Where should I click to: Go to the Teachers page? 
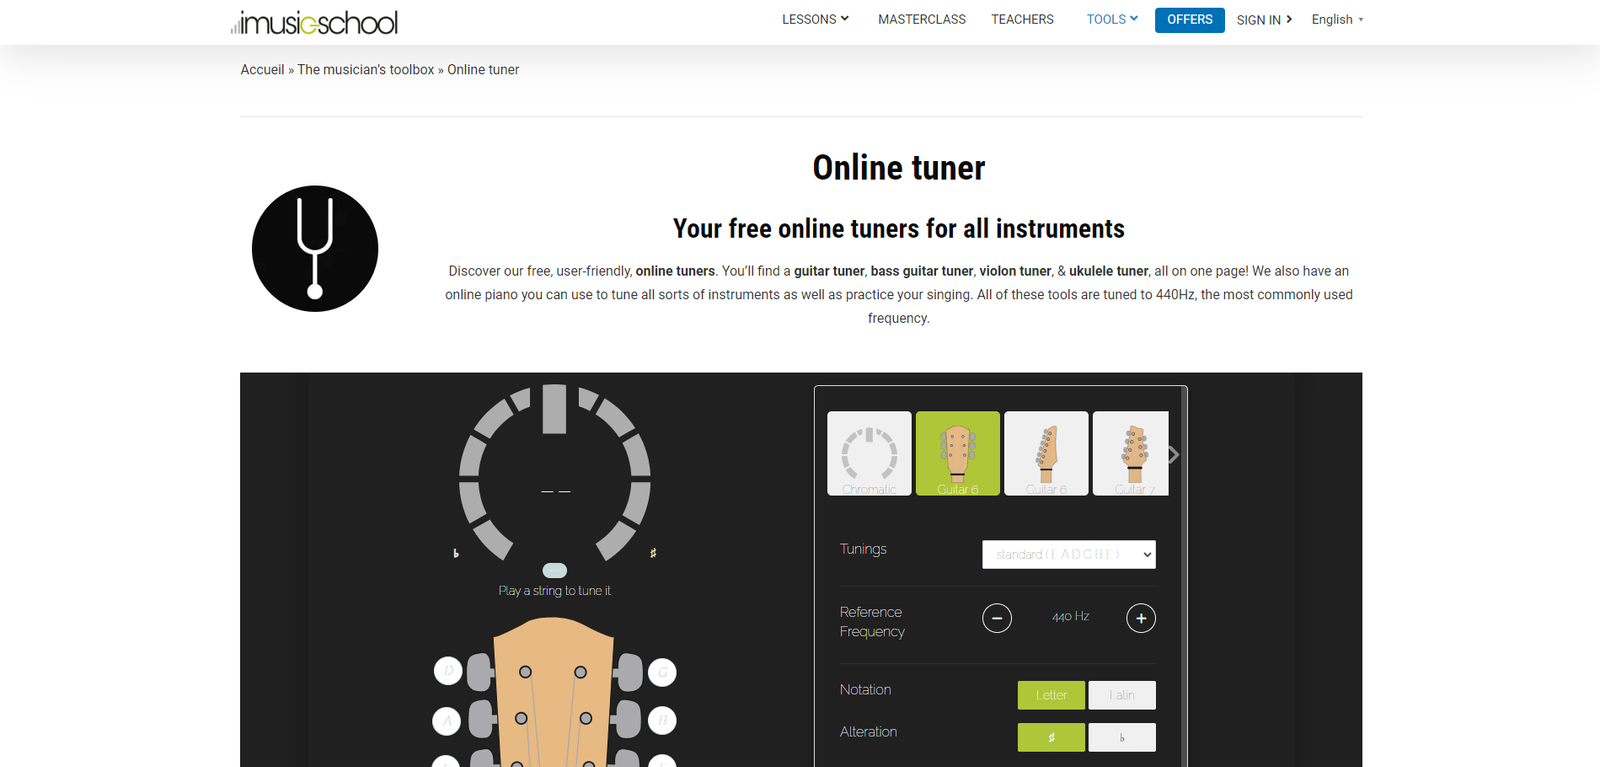point(1022,19)
